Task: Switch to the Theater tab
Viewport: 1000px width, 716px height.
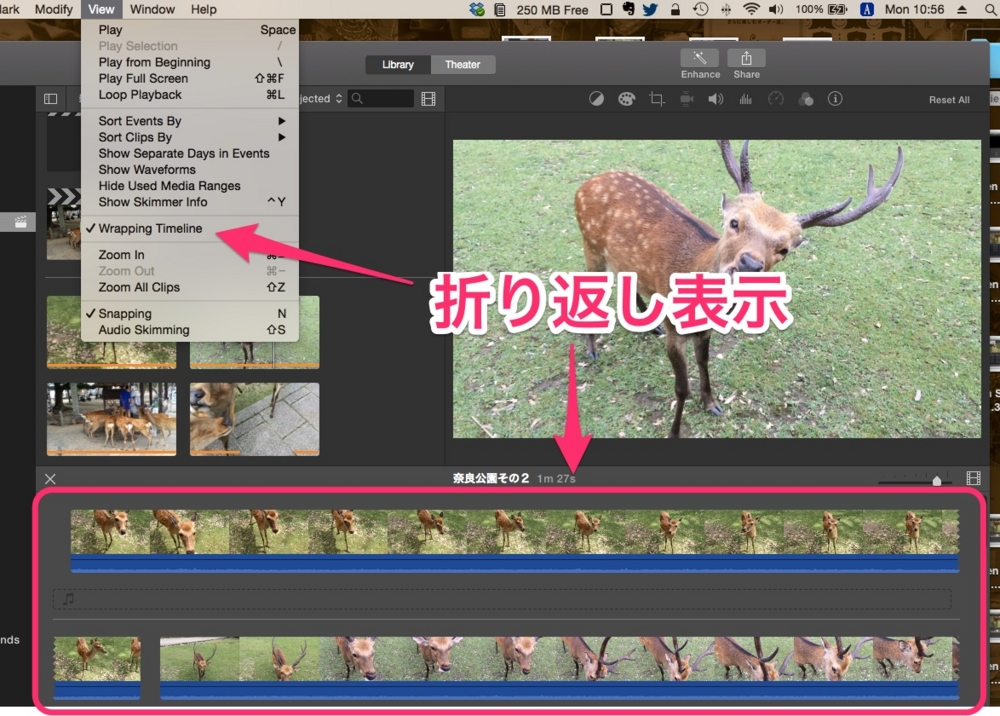Action: (463, 64)
